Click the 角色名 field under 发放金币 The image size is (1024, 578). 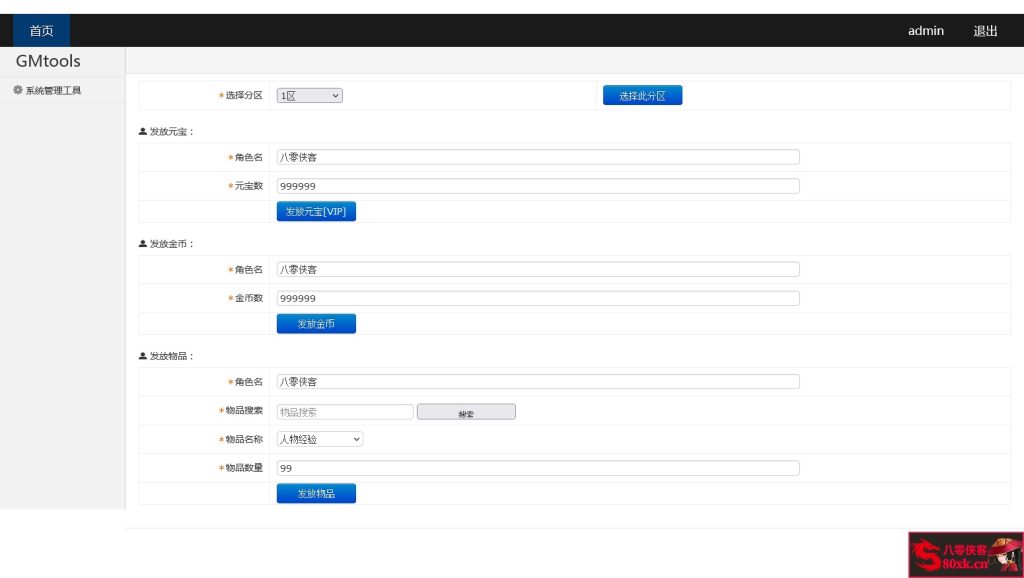click(538, 269)
